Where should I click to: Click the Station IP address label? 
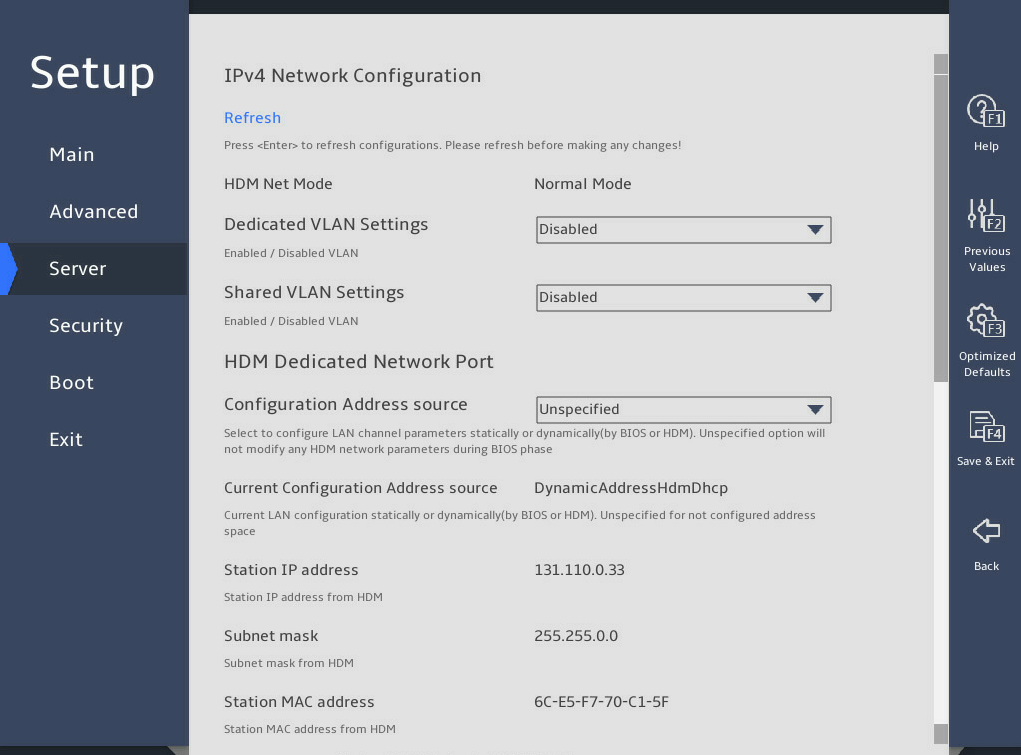click(291, 570)
